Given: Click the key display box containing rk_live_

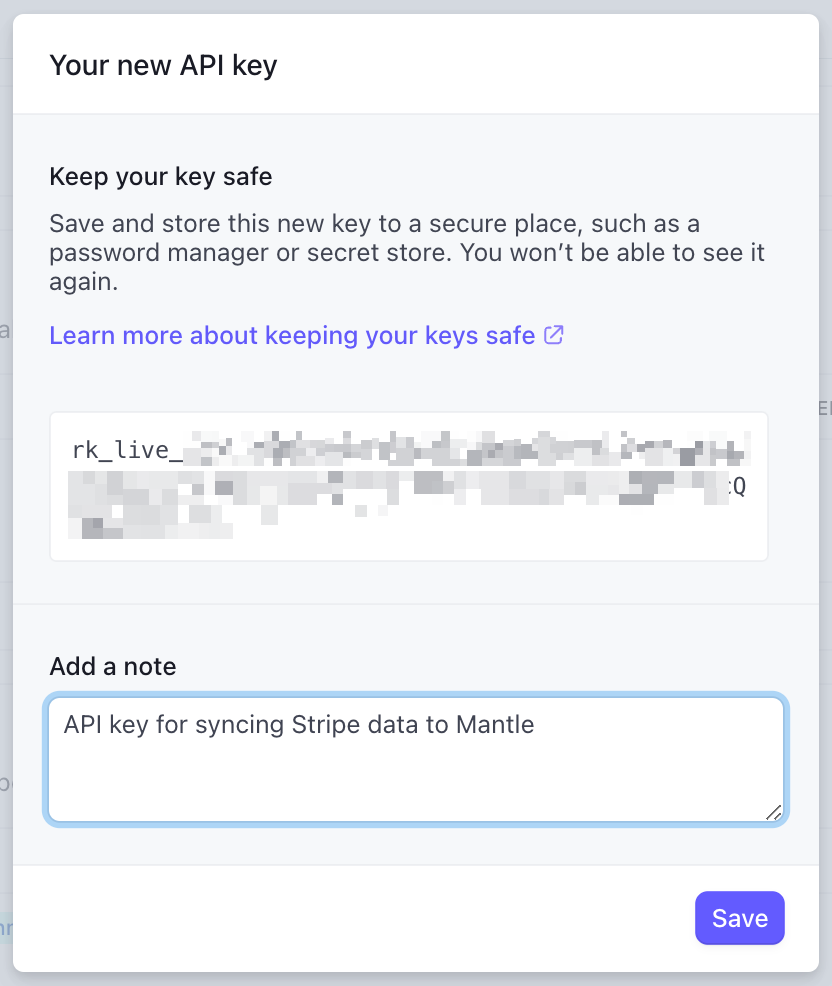Looking at the screenshot, I should [408, 486].
